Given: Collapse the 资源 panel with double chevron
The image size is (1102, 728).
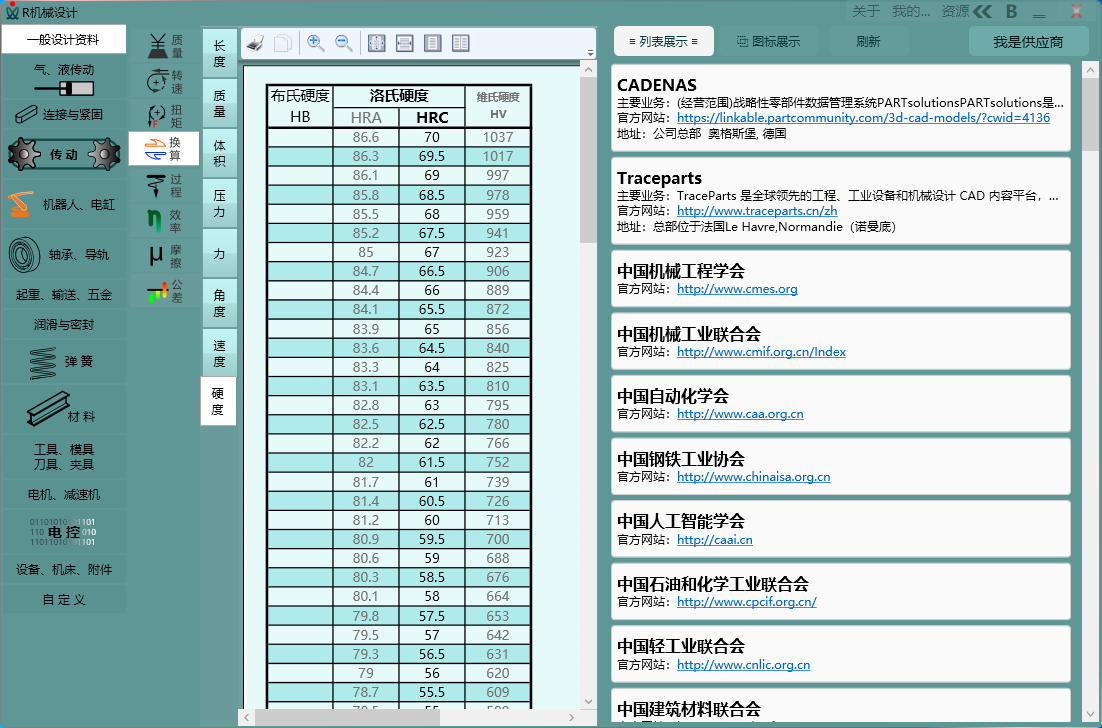Looking at the screenshot, I should point(982,11).
